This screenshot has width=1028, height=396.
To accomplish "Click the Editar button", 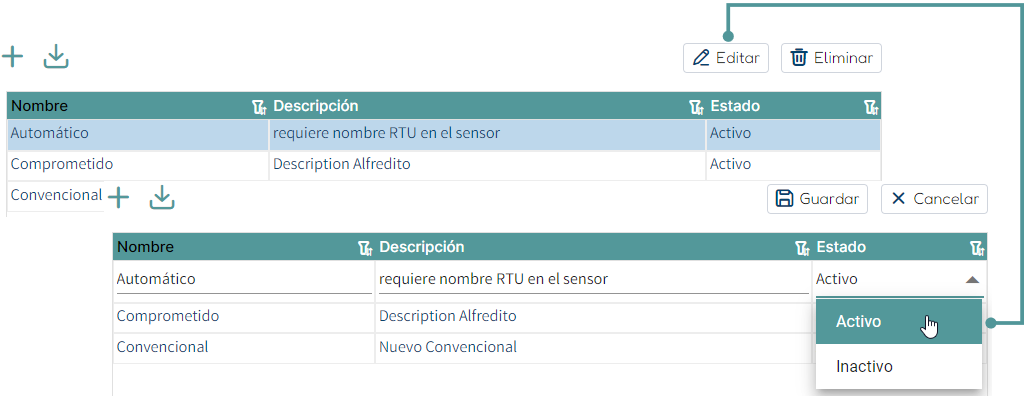I will [x=726, y=58].
